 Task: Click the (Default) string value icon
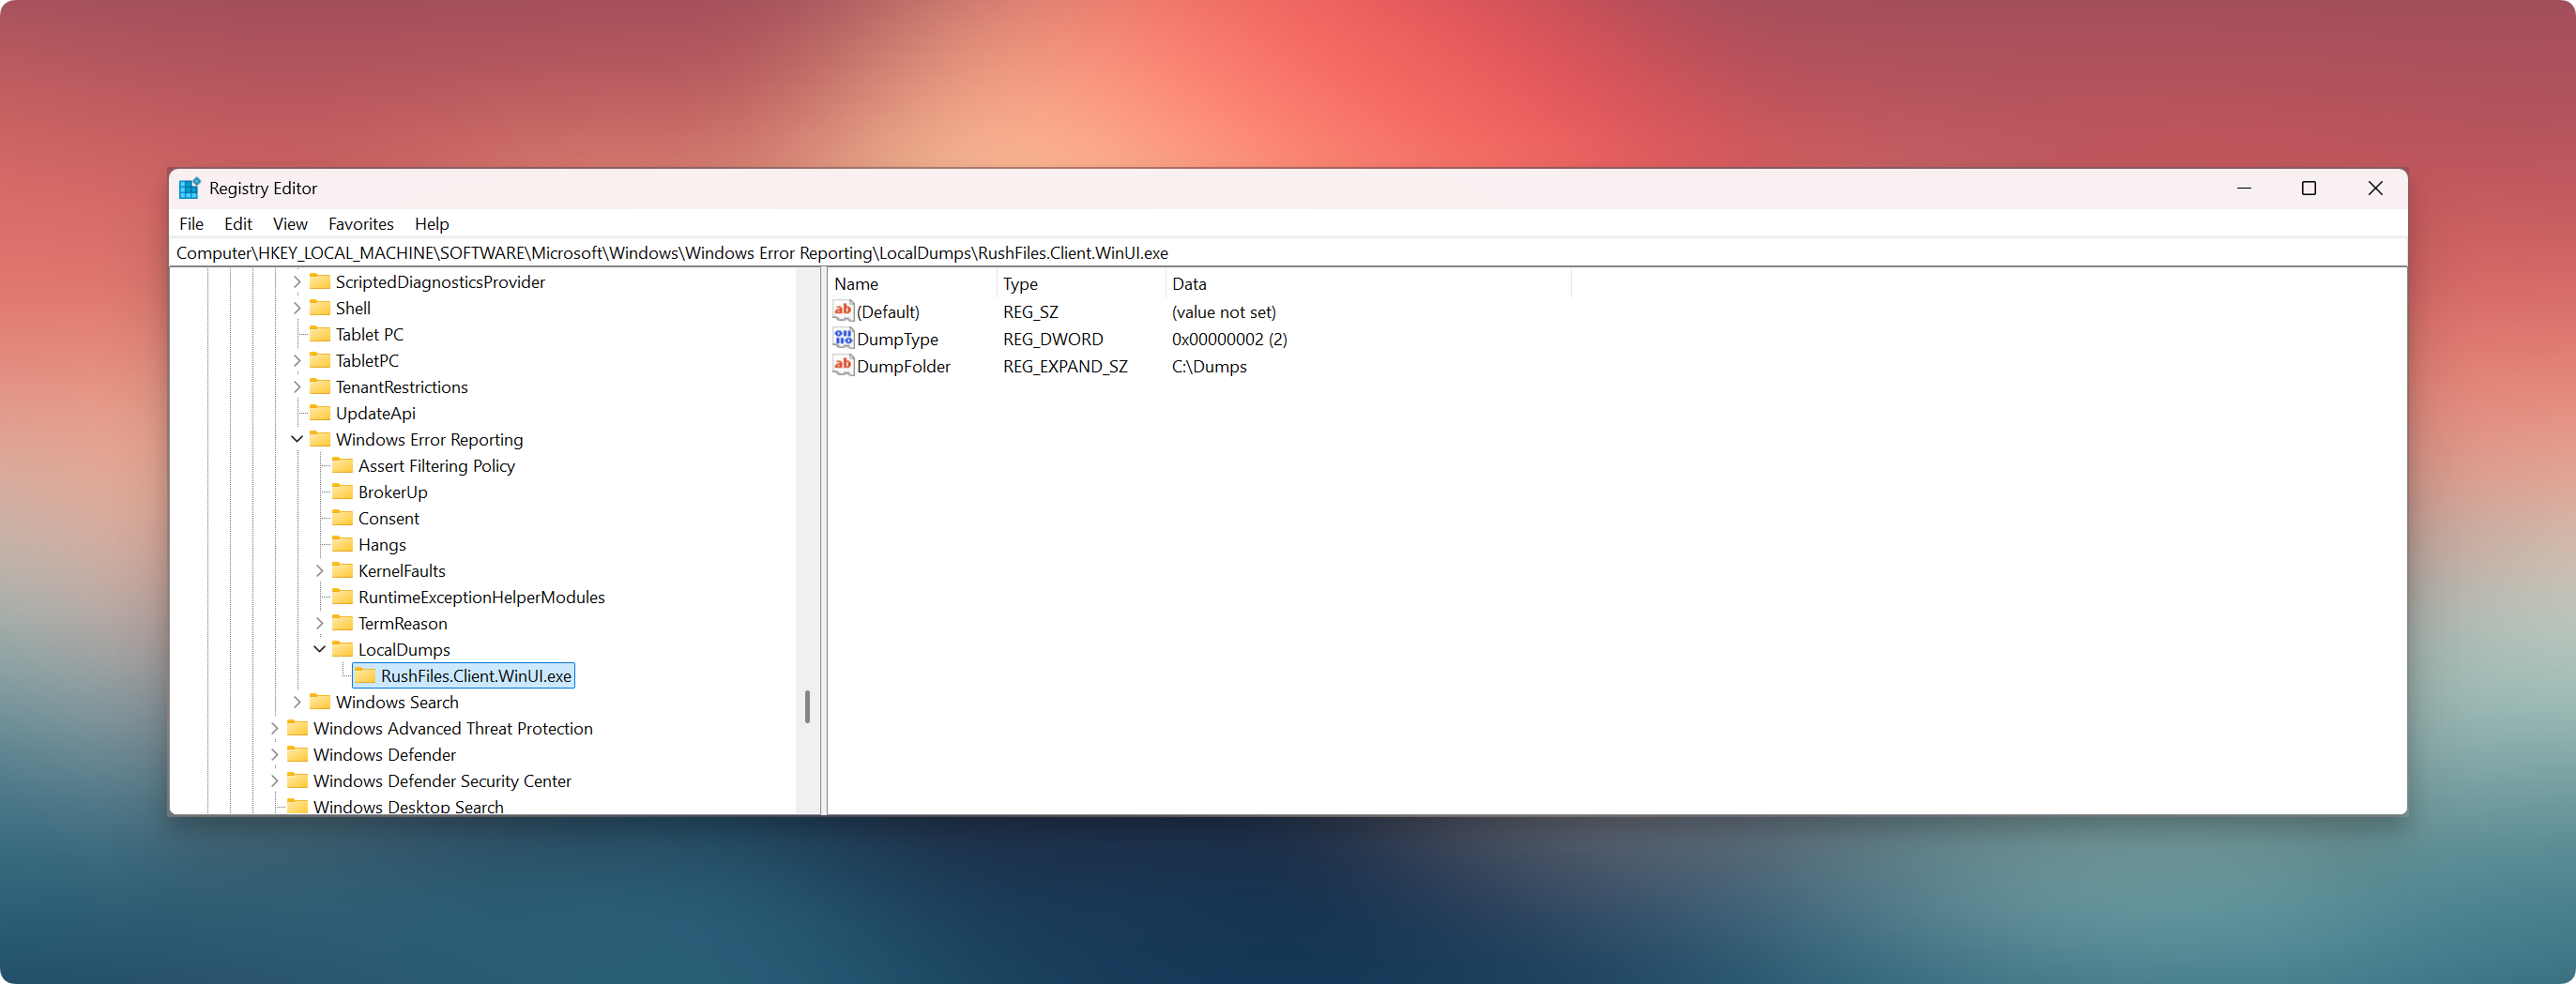click(x=843, y=311)
